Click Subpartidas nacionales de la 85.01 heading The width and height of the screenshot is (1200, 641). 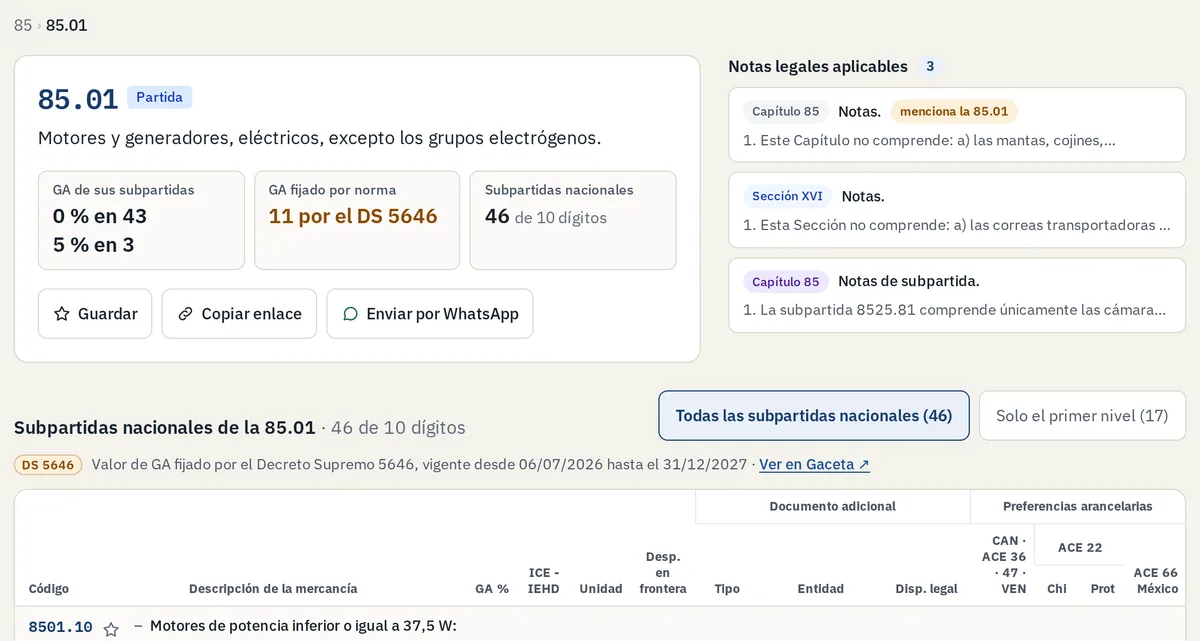pos(165,428)
